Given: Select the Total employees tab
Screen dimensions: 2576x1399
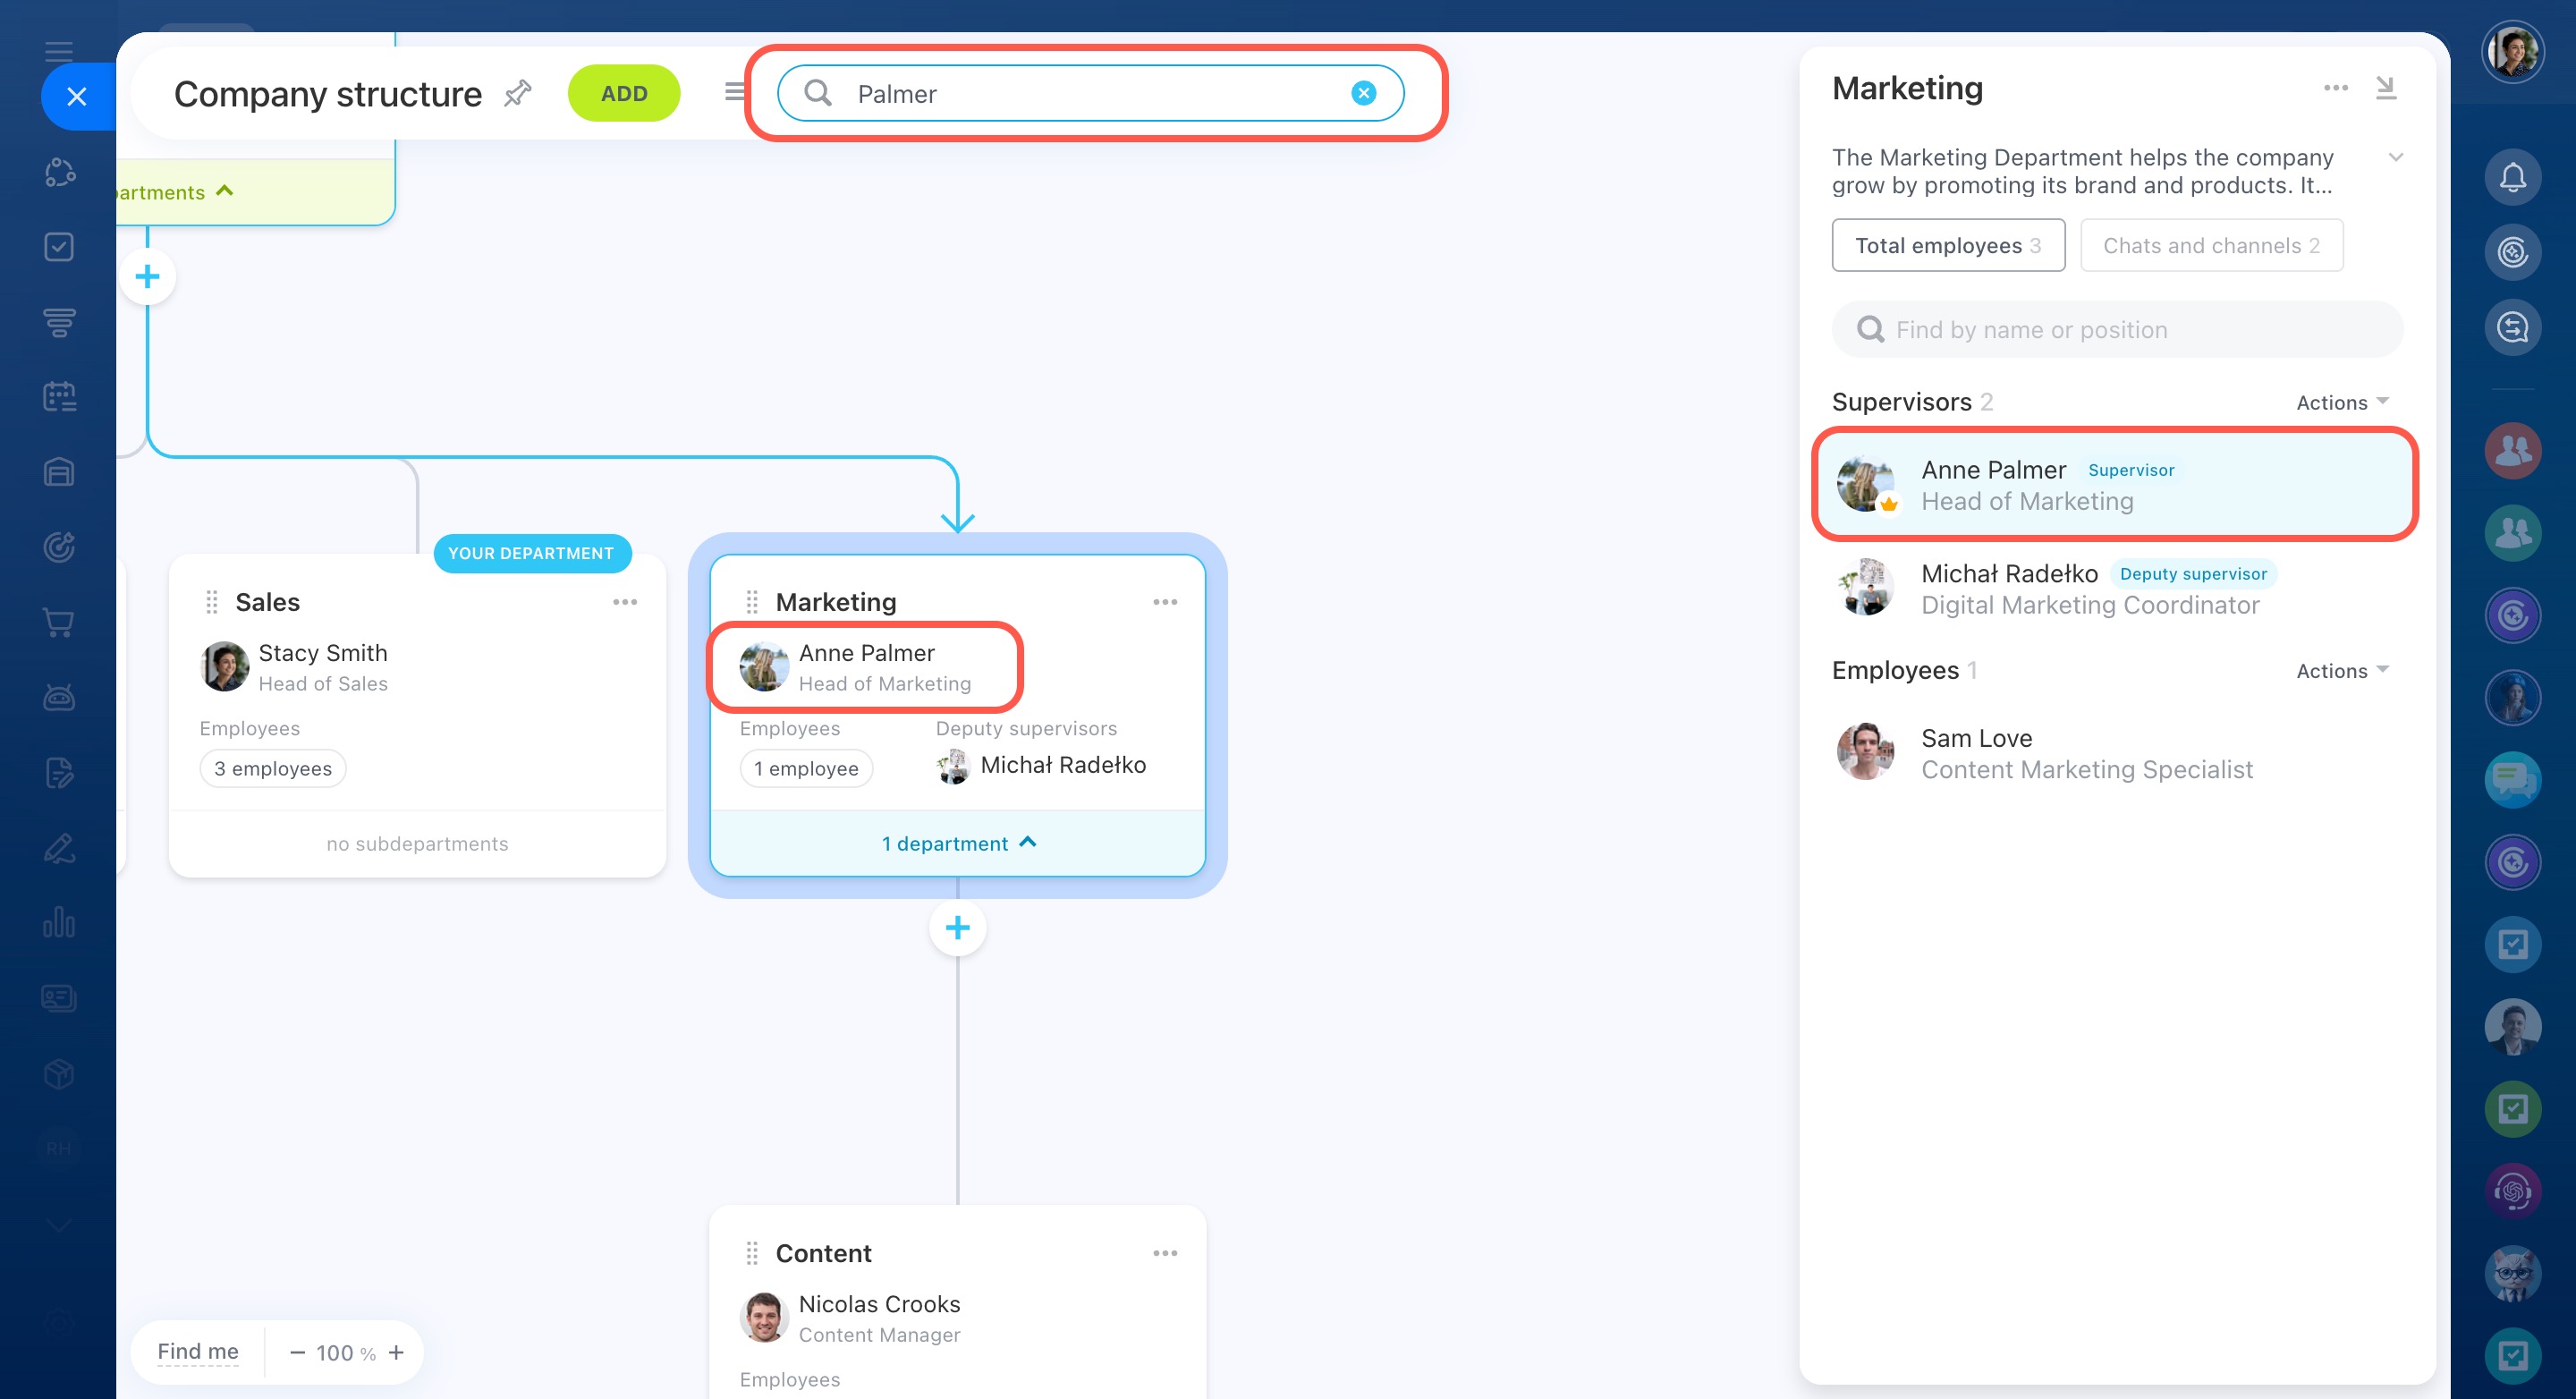Looking at the screenshot, I should pyautogui.click(x=1947, y=246).
